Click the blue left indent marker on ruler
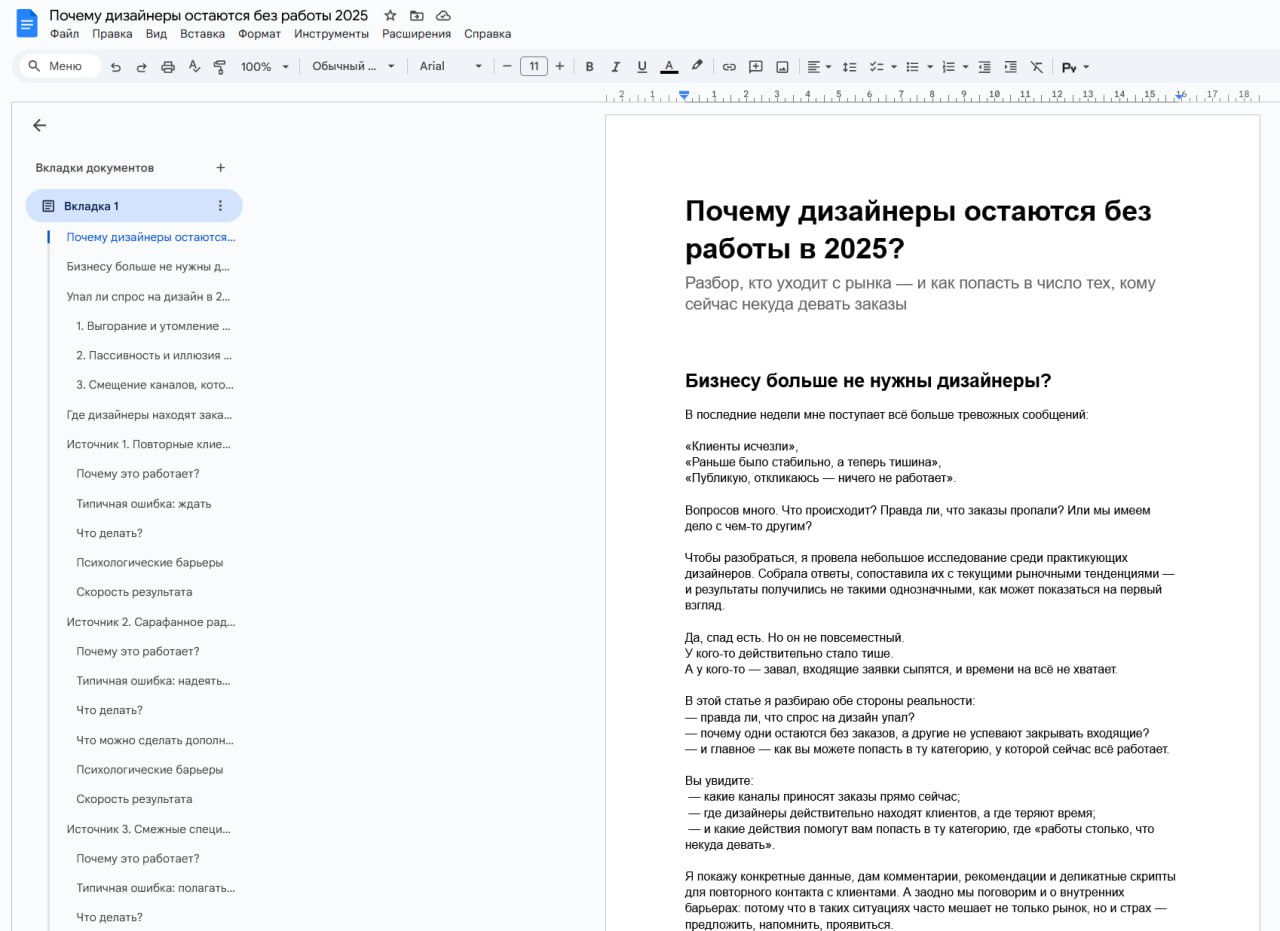The image size is (1280, 931). pos(684,95)
